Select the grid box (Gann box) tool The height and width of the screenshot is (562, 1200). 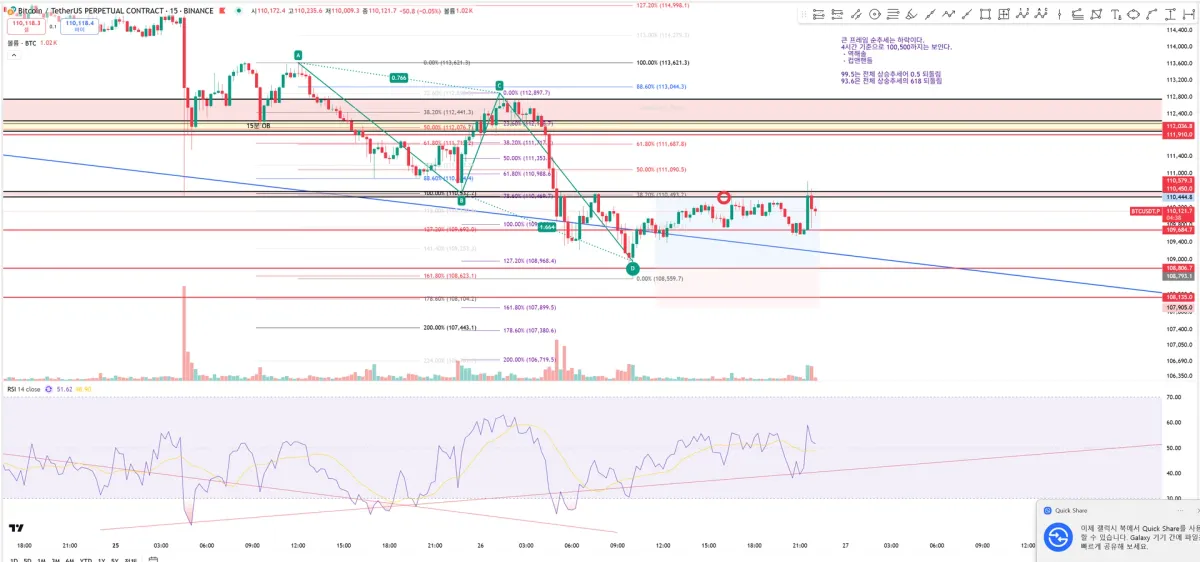point(1003,14)
